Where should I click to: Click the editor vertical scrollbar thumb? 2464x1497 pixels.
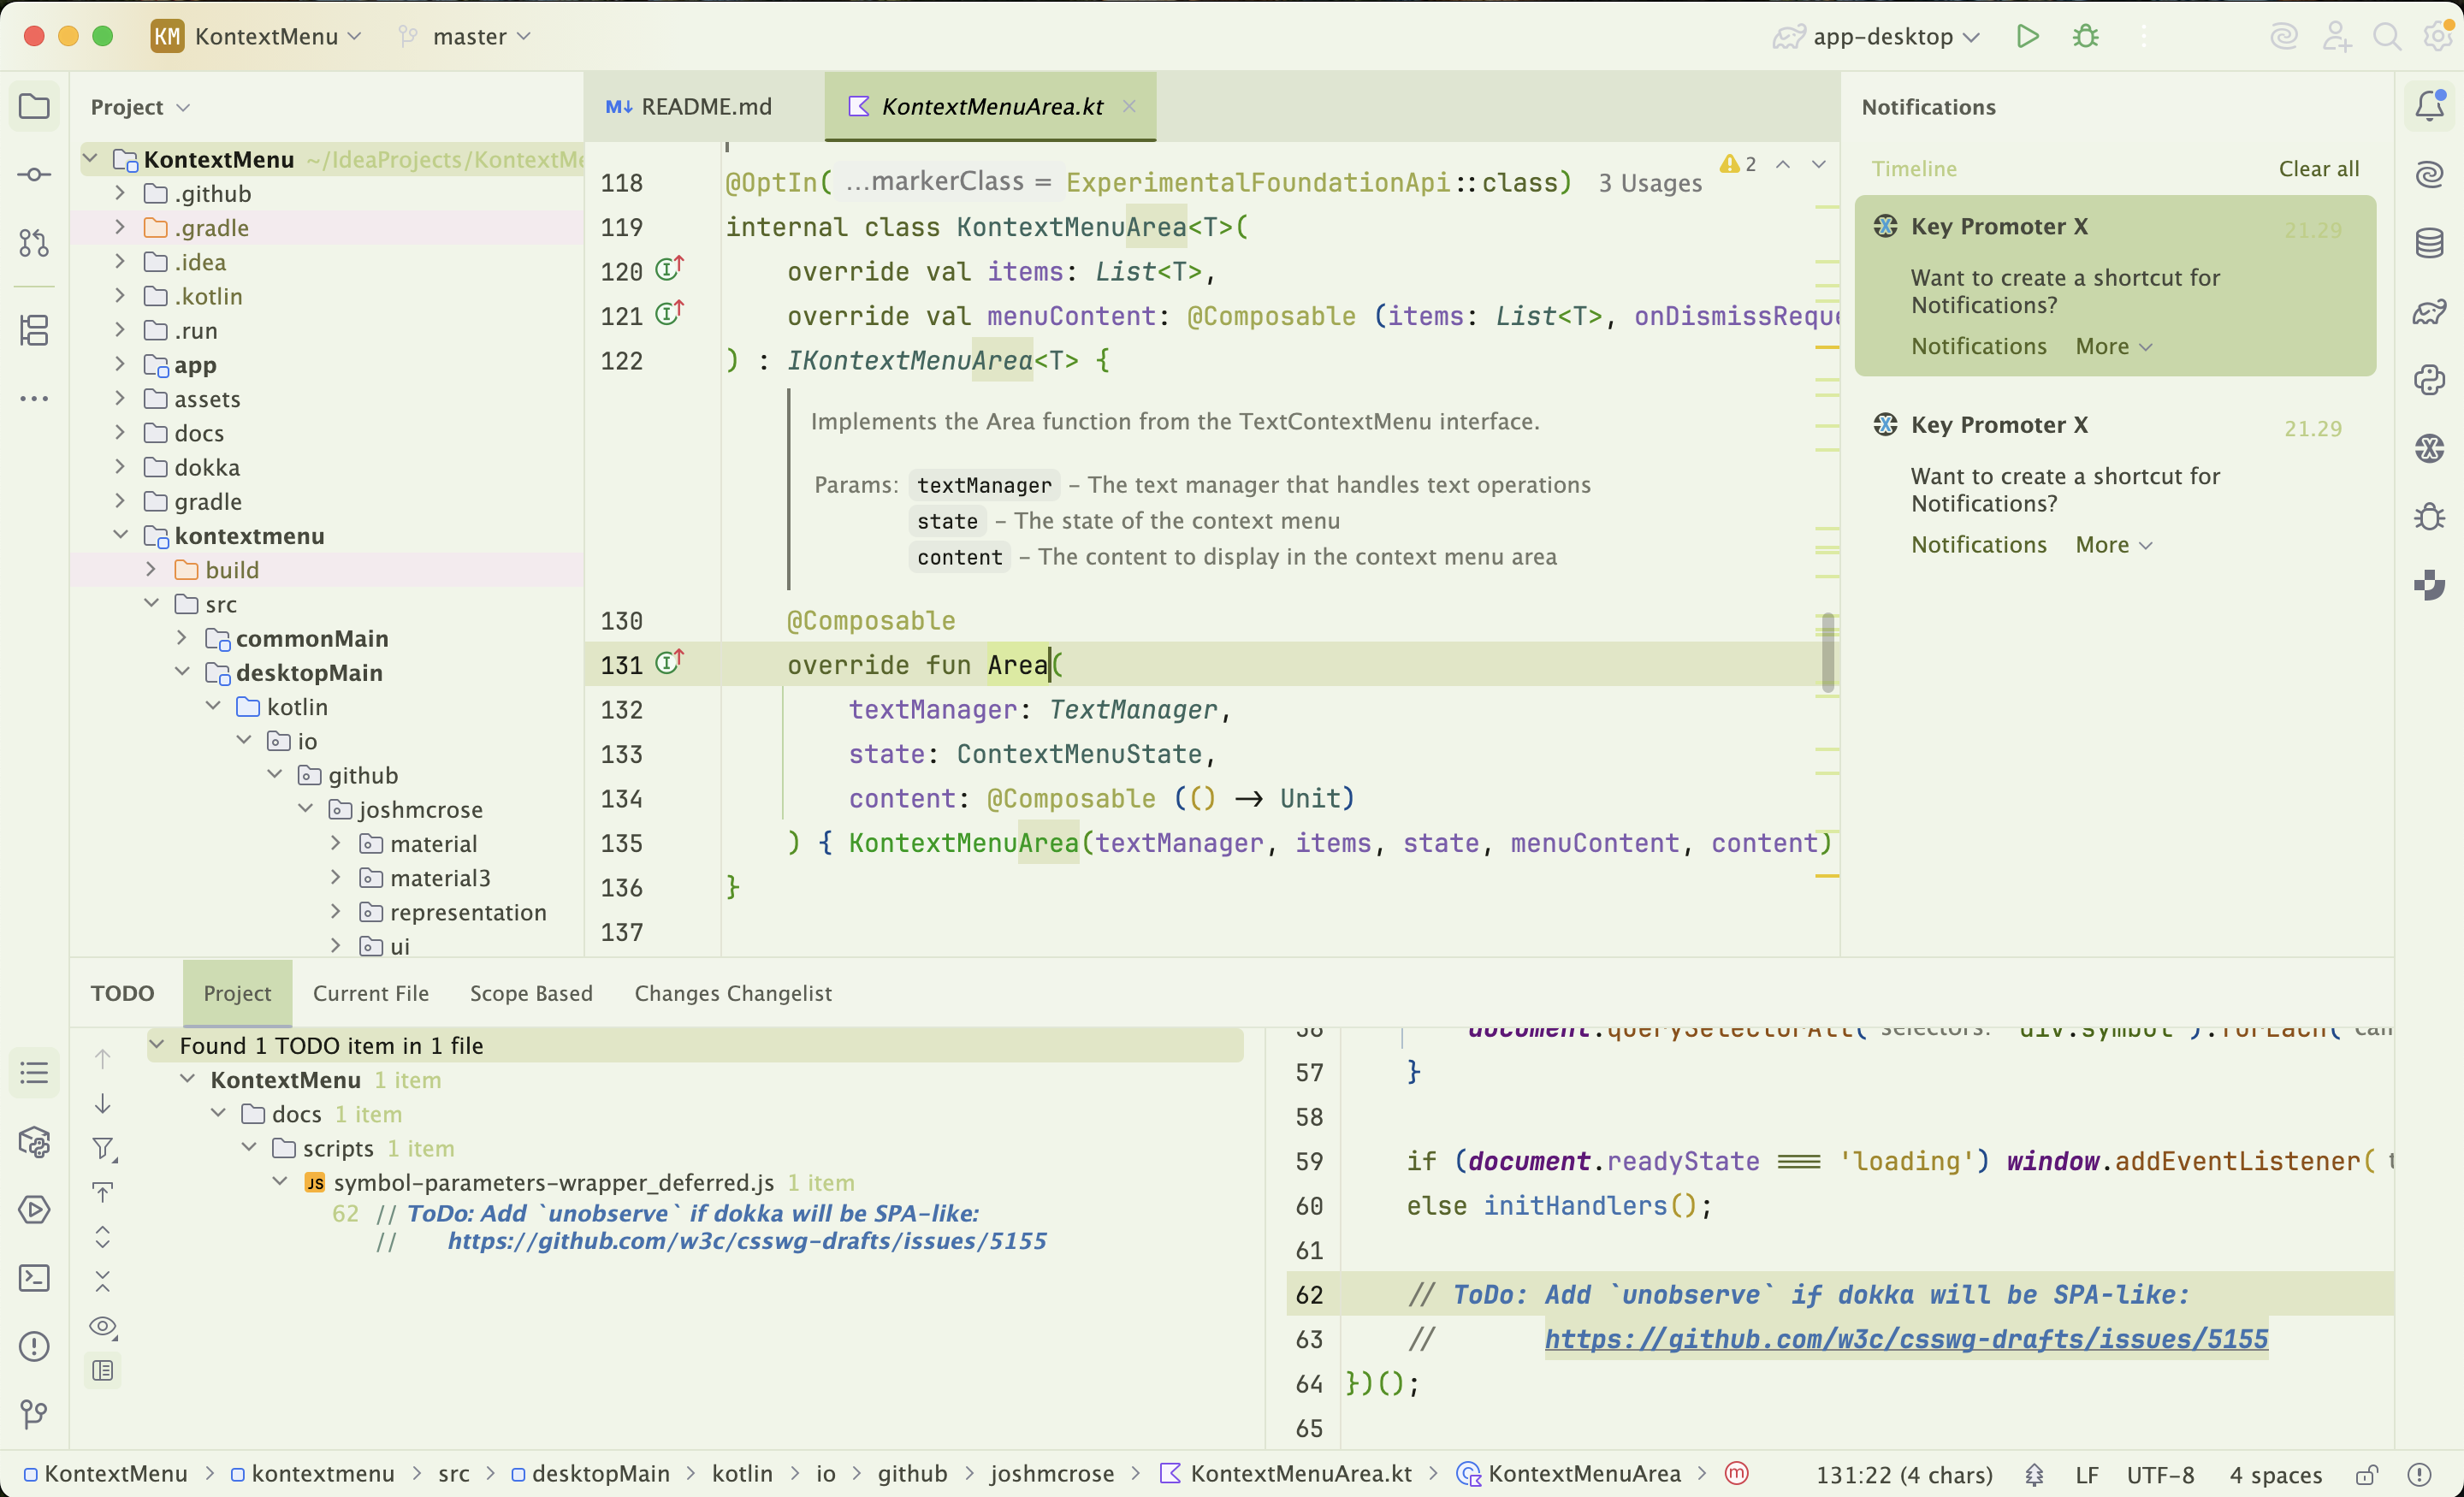click(x=1827, y=652)
